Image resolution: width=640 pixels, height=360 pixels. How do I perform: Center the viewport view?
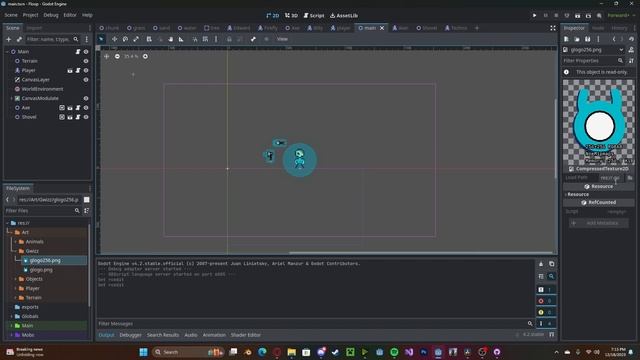[107, 56]
